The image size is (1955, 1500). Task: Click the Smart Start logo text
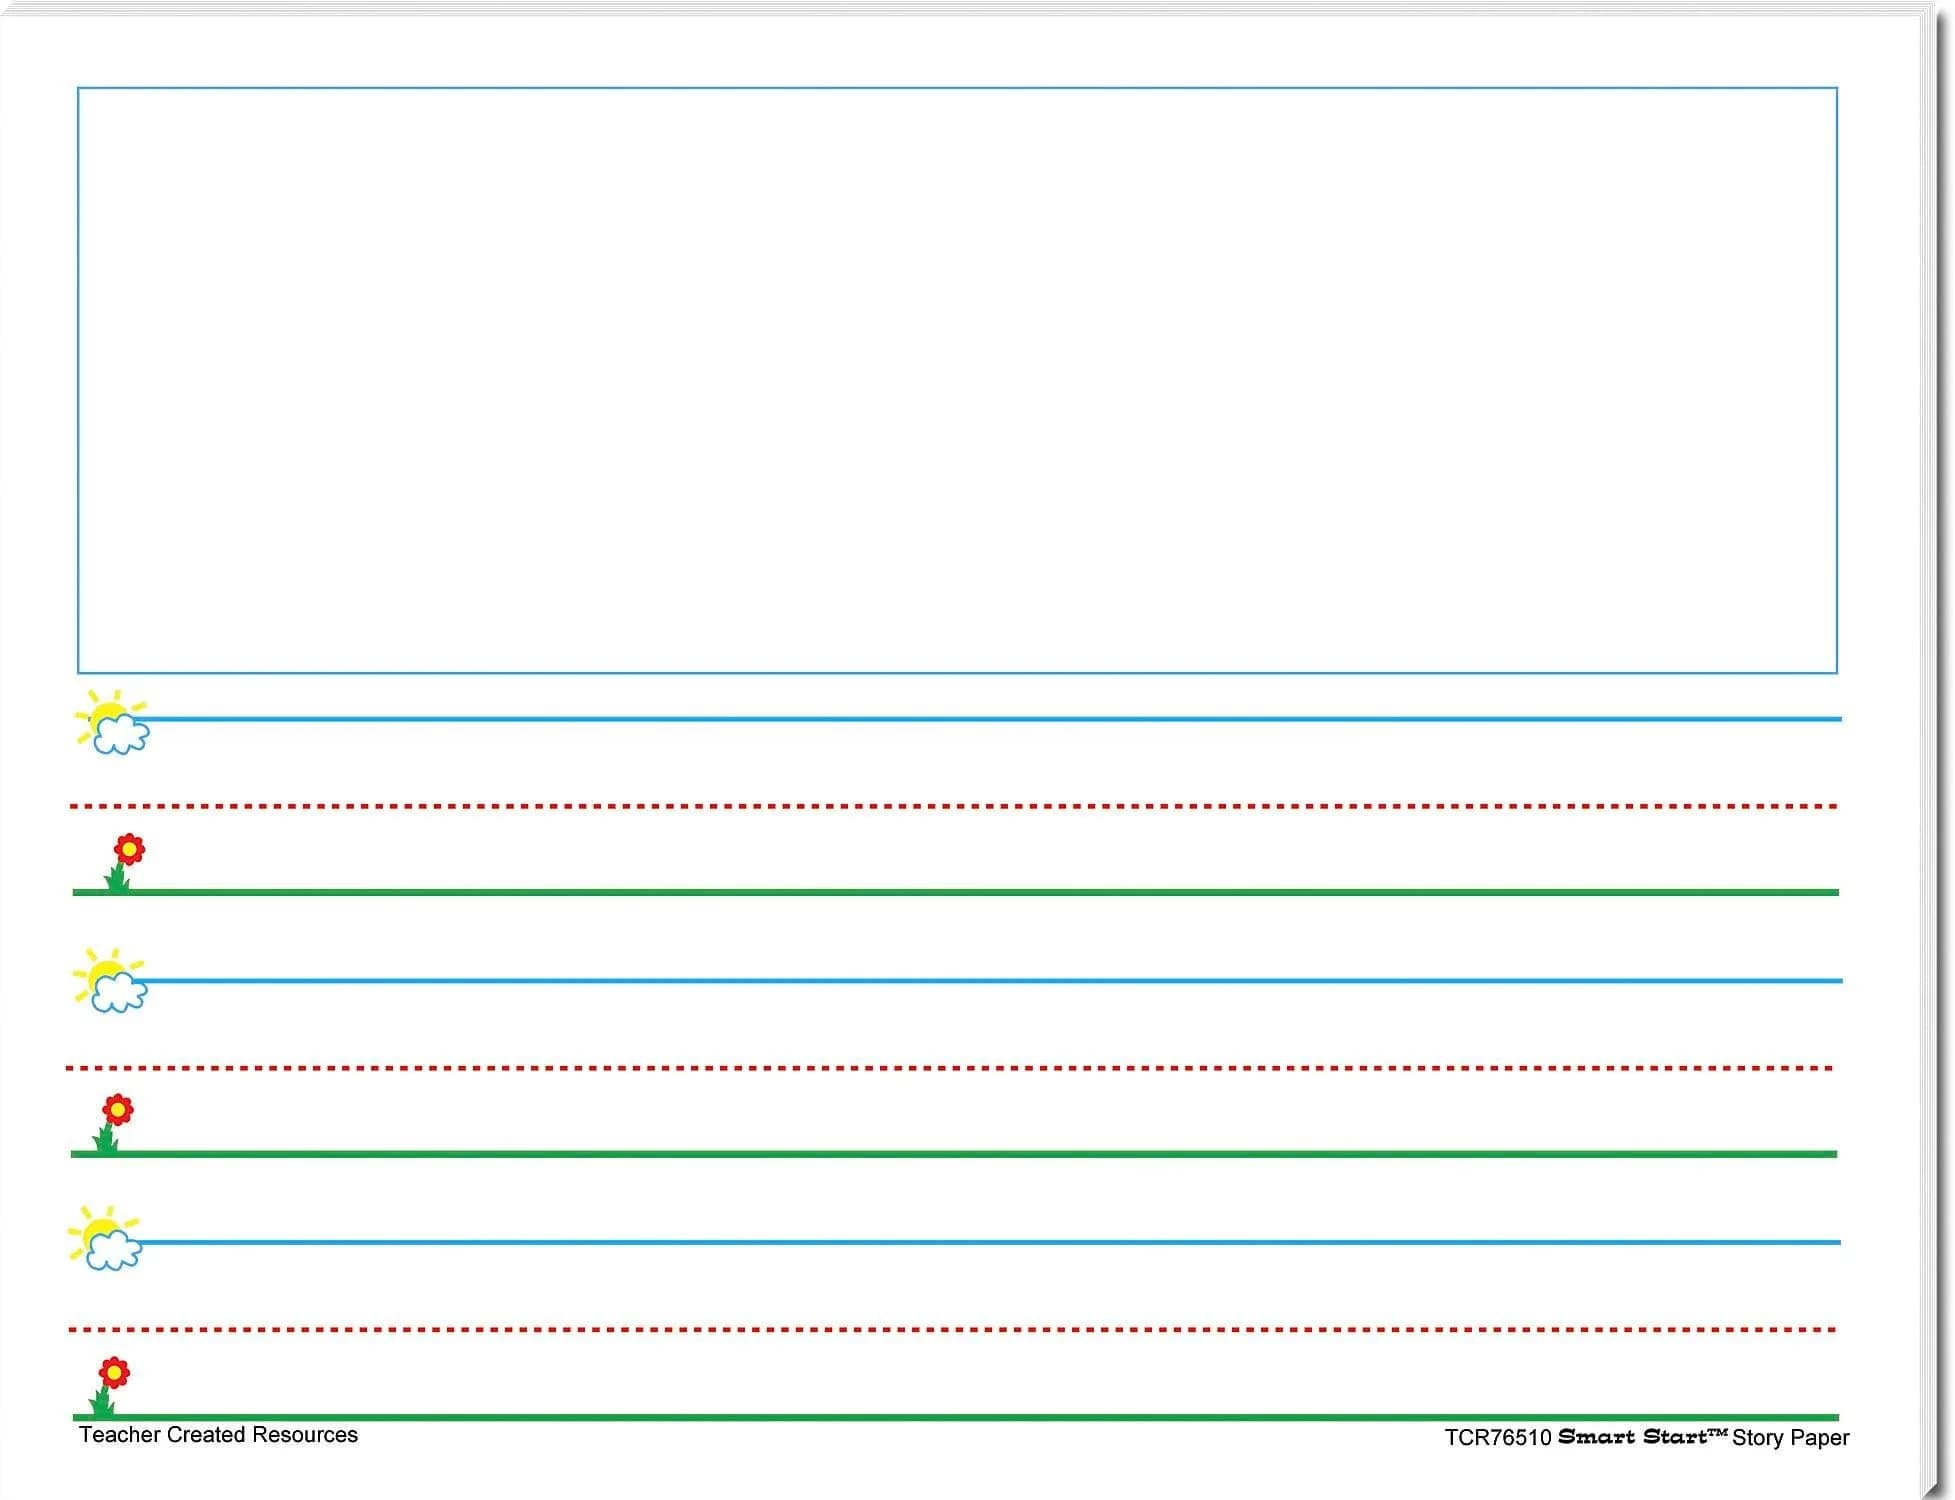click(x=1642, y=1437)
